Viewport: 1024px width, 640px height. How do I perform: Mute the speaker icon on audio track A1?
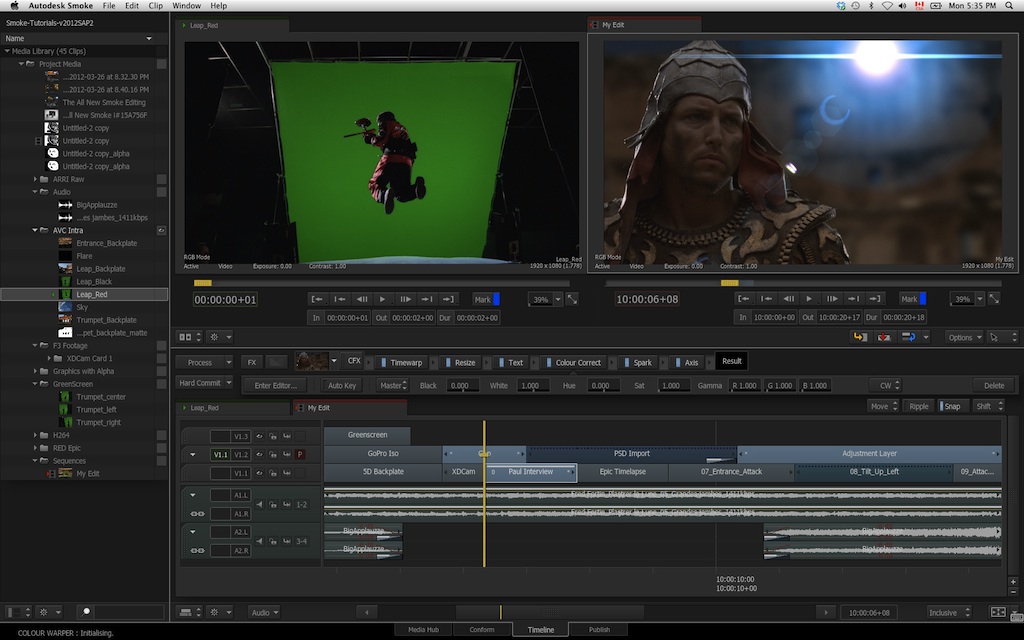pyautogui.click(x=259, y=504)
